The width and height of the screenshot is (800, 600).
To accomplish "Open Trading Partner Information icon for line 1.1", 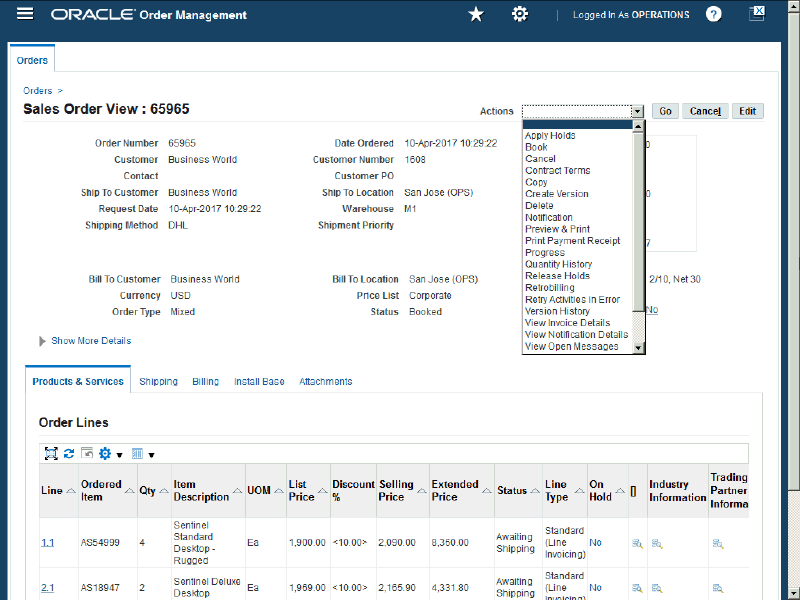I will pyautogui.click(x=718, y=543).
